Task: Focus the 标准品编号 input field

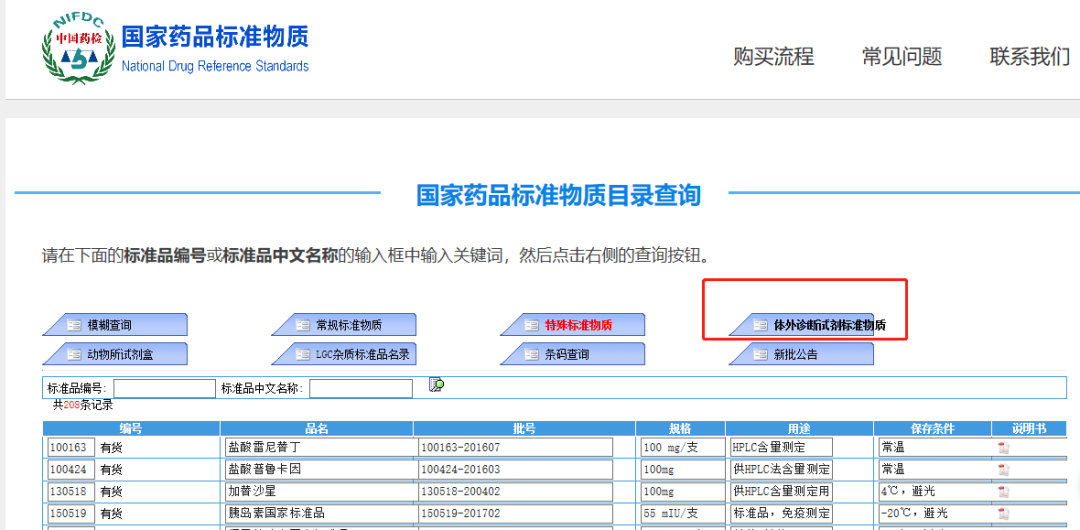Action: click(x=164, y=388)
